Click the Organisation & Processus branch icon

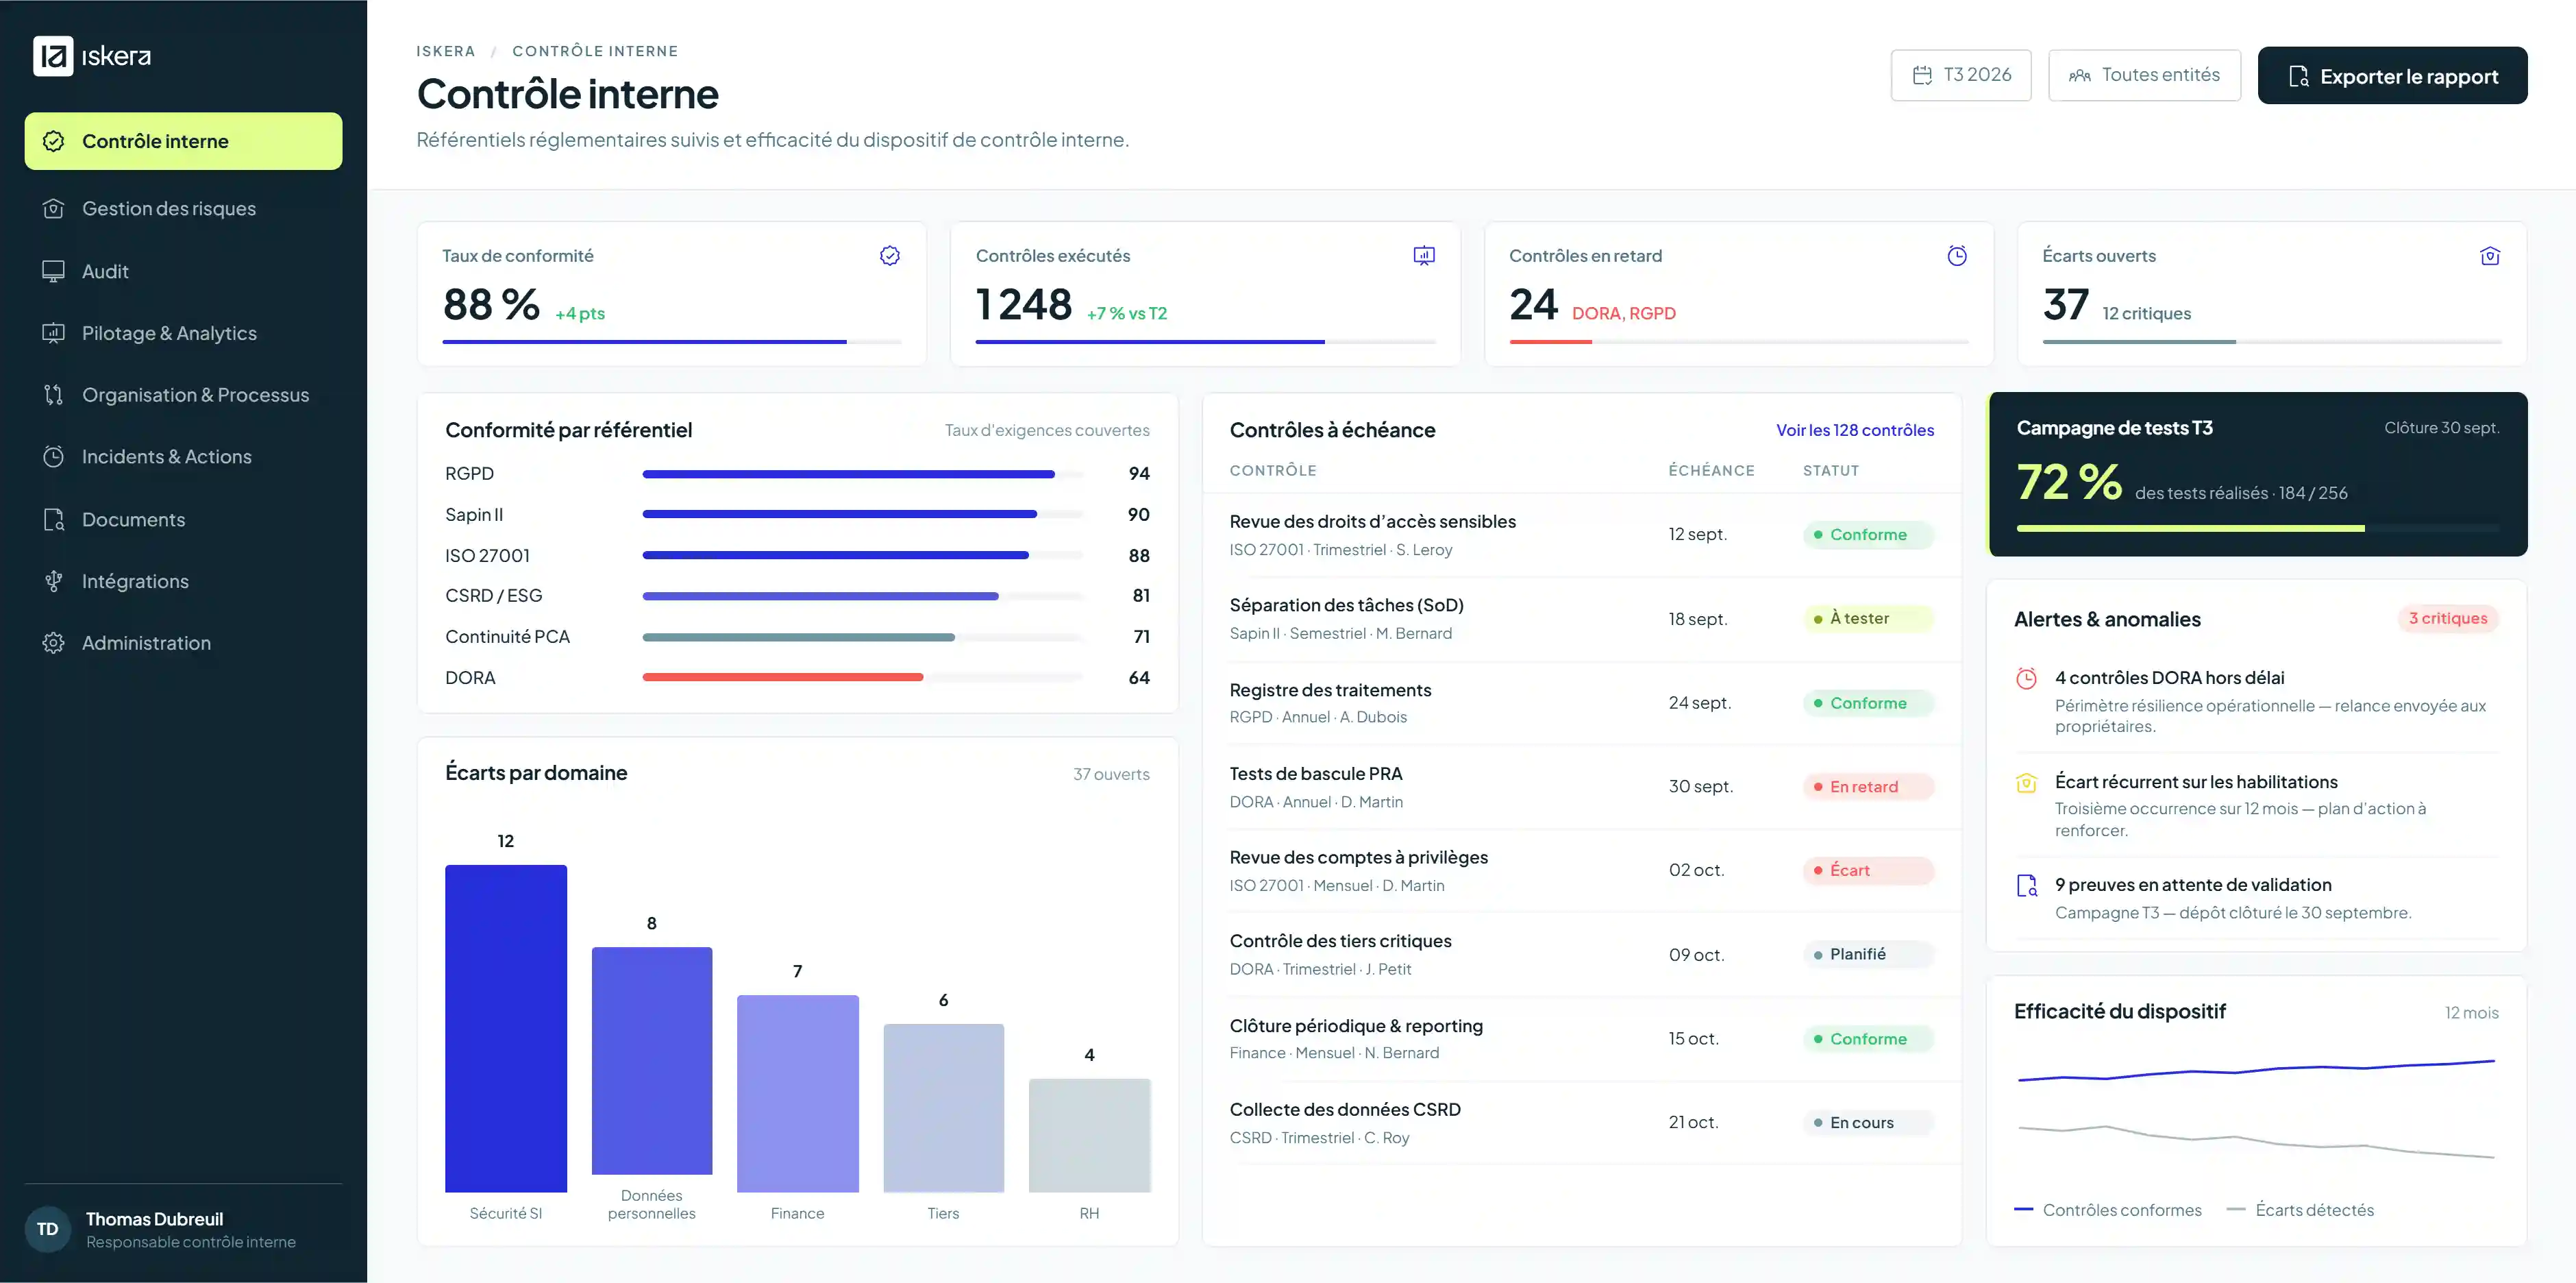click(x=54, y=395)
